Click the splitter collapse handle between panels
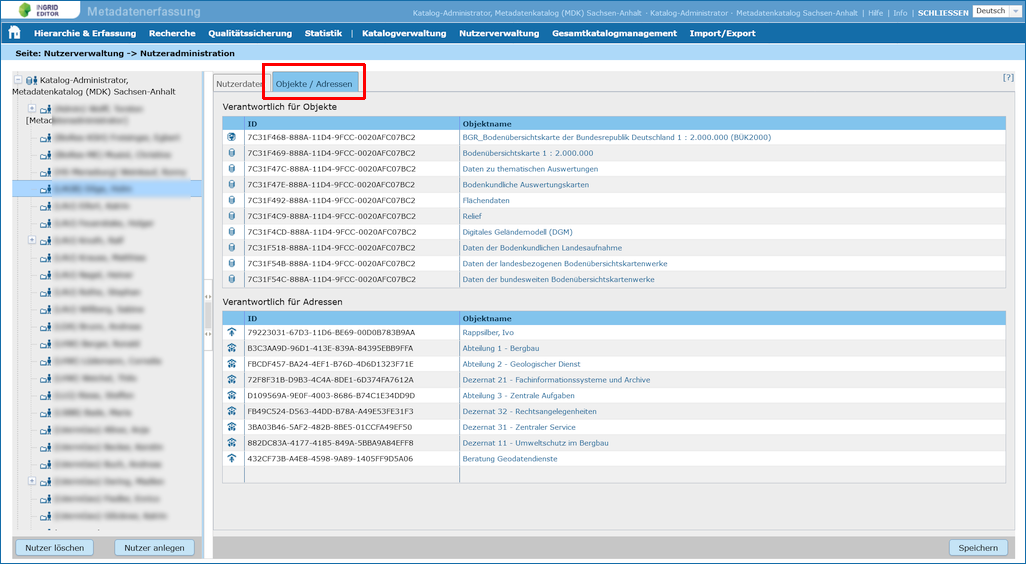Image resolution: width=1026 pixels, height=564 pixels. pyautogui.click(x=208, y=315)
